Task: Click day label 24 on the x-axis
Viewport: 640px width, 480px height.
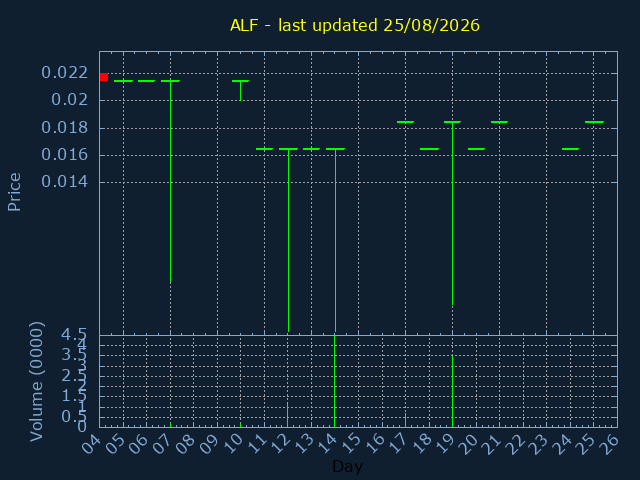Action: pyautogui.click(x=562, y=444)
